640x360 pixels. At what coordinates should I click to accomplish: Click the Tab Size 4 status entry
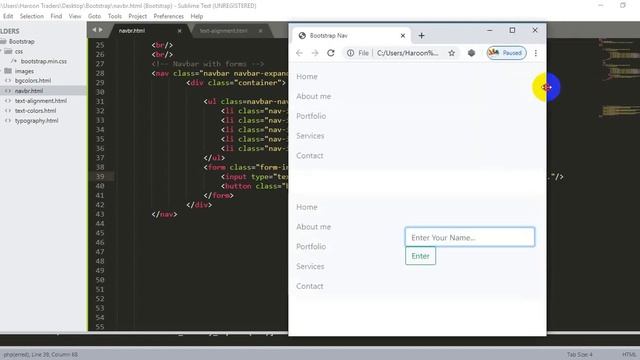pyautogui.click(x=579, y=354)
